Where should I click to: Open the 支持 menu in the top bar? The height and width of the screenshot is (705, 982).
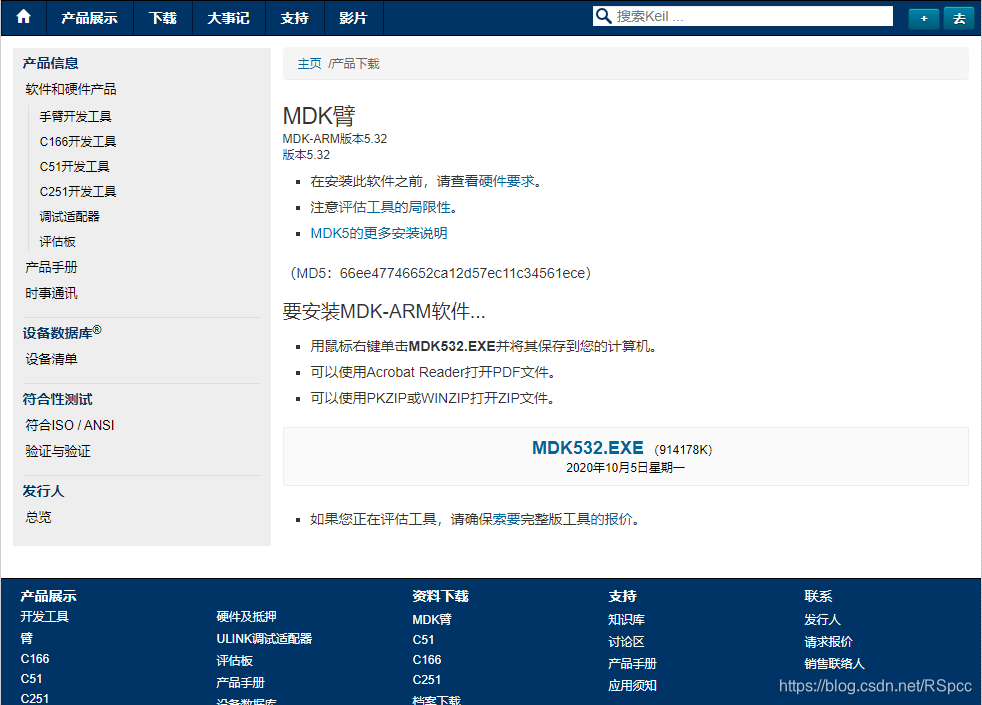295,17
